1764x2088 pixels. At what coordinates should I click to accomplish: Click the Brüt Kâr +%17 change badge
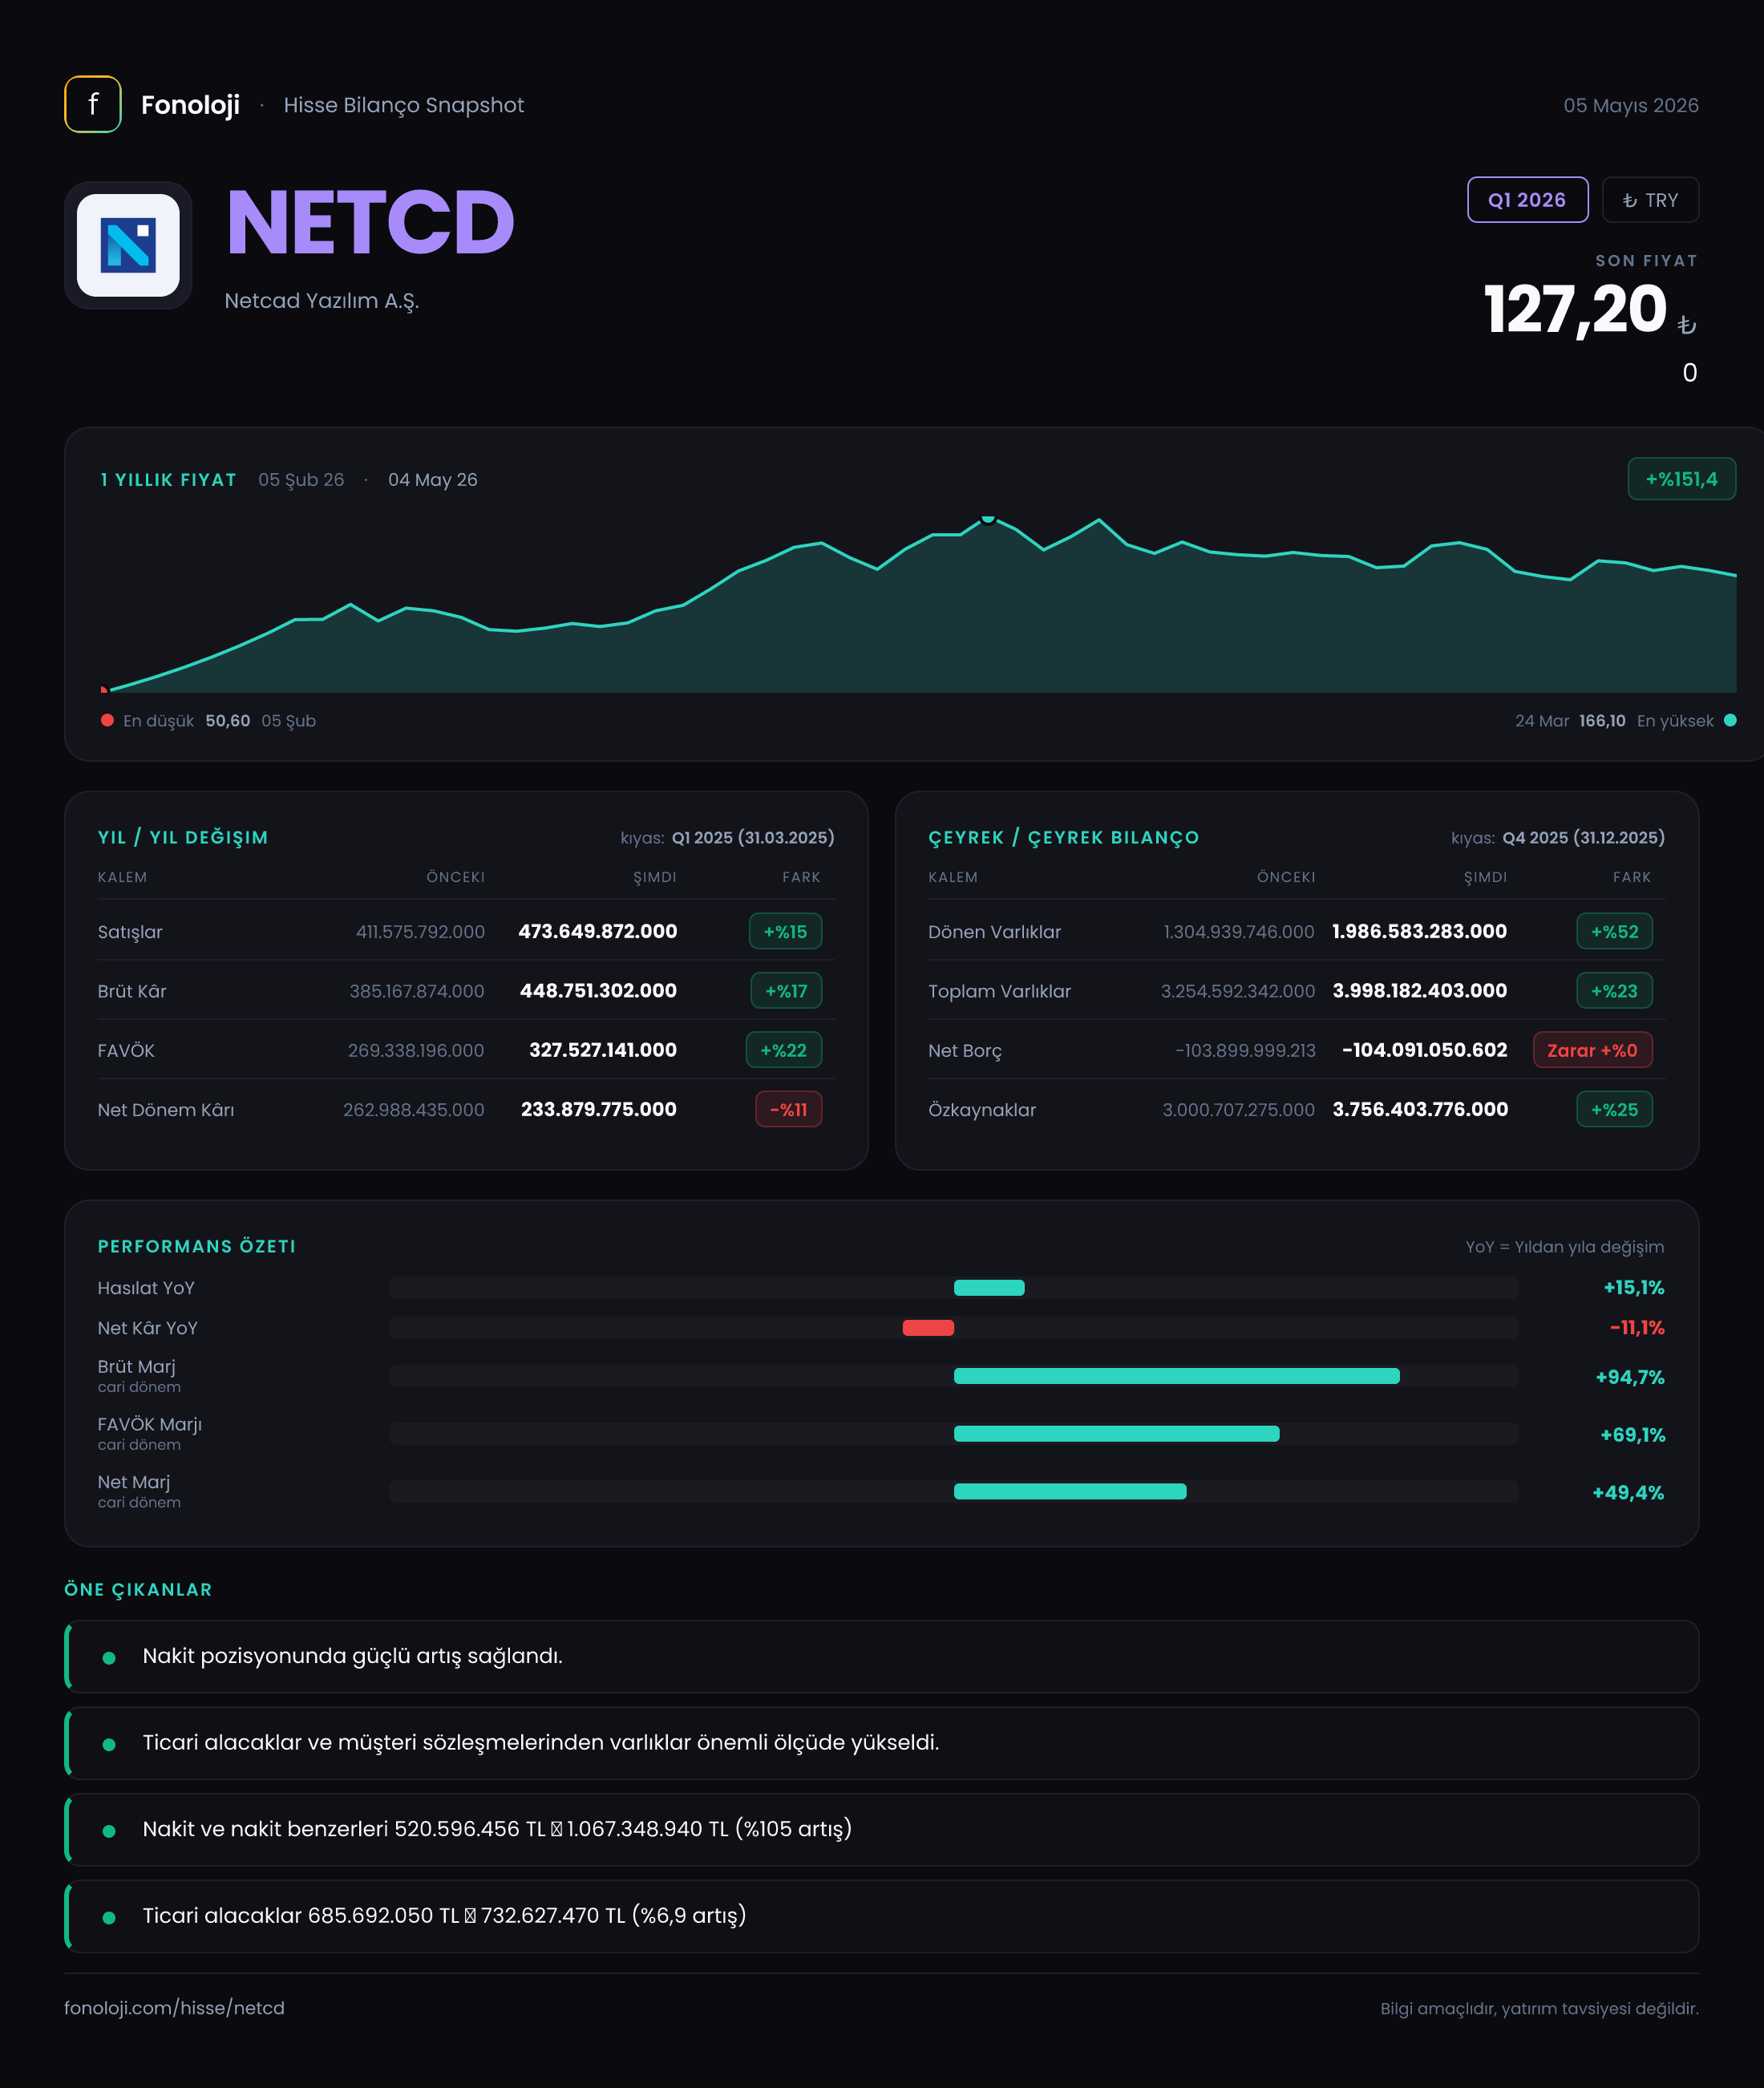coord(786,991)
